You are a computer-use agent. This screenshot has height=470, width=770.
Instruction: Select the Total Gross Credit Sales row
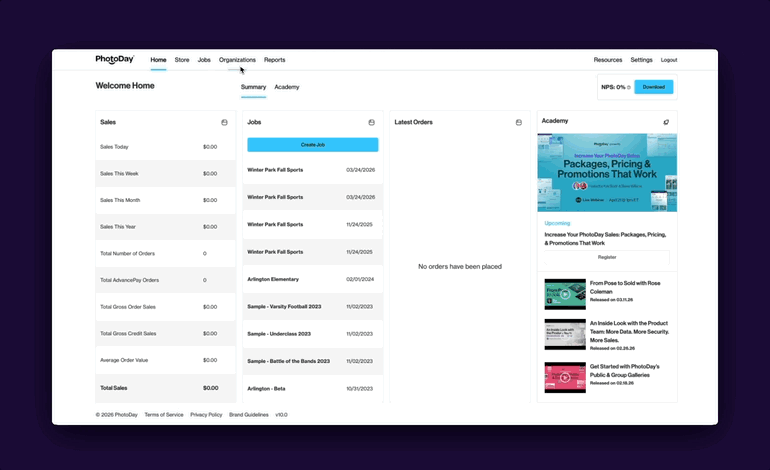[x=165, y=333]
